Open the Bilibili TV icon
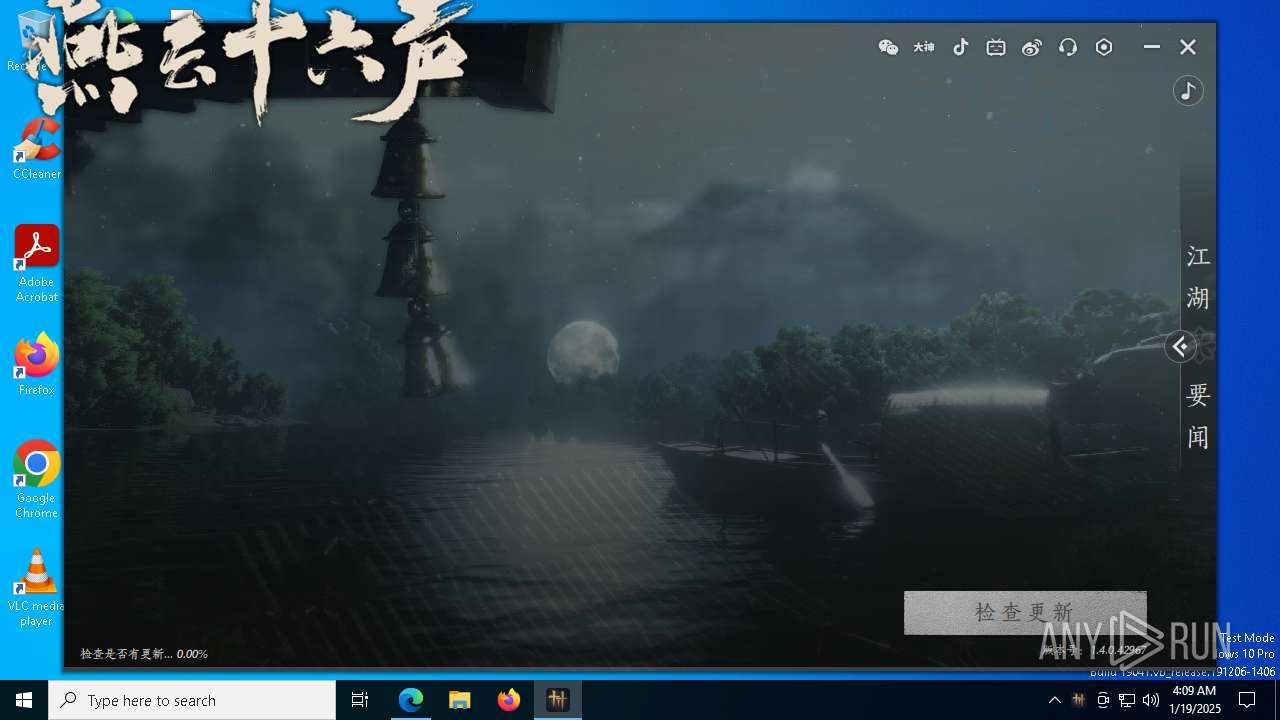 pos(996,47)
